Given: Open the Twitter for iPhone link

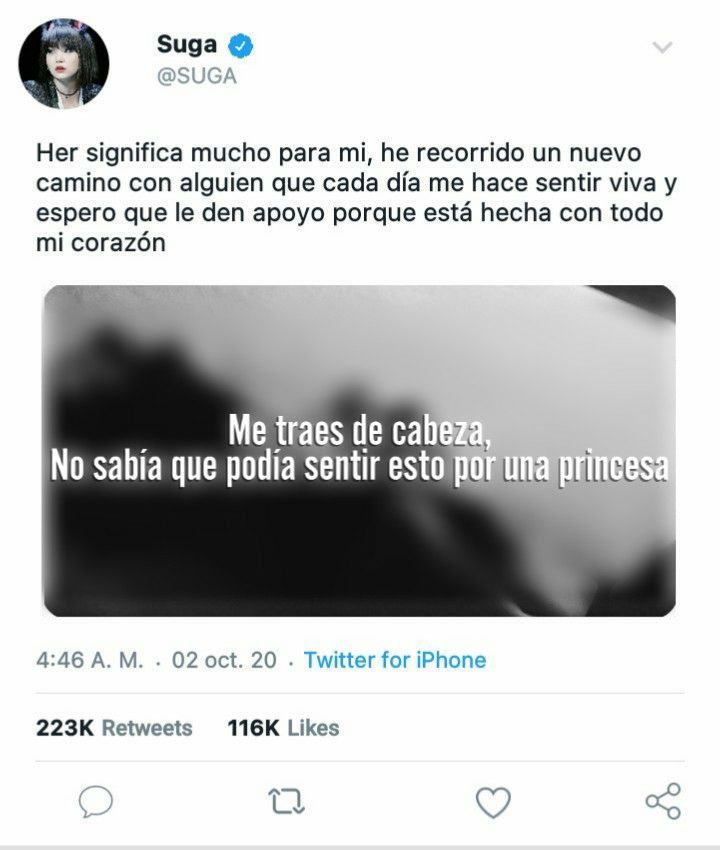Looking at the screenshot, I should pos(395,660).
